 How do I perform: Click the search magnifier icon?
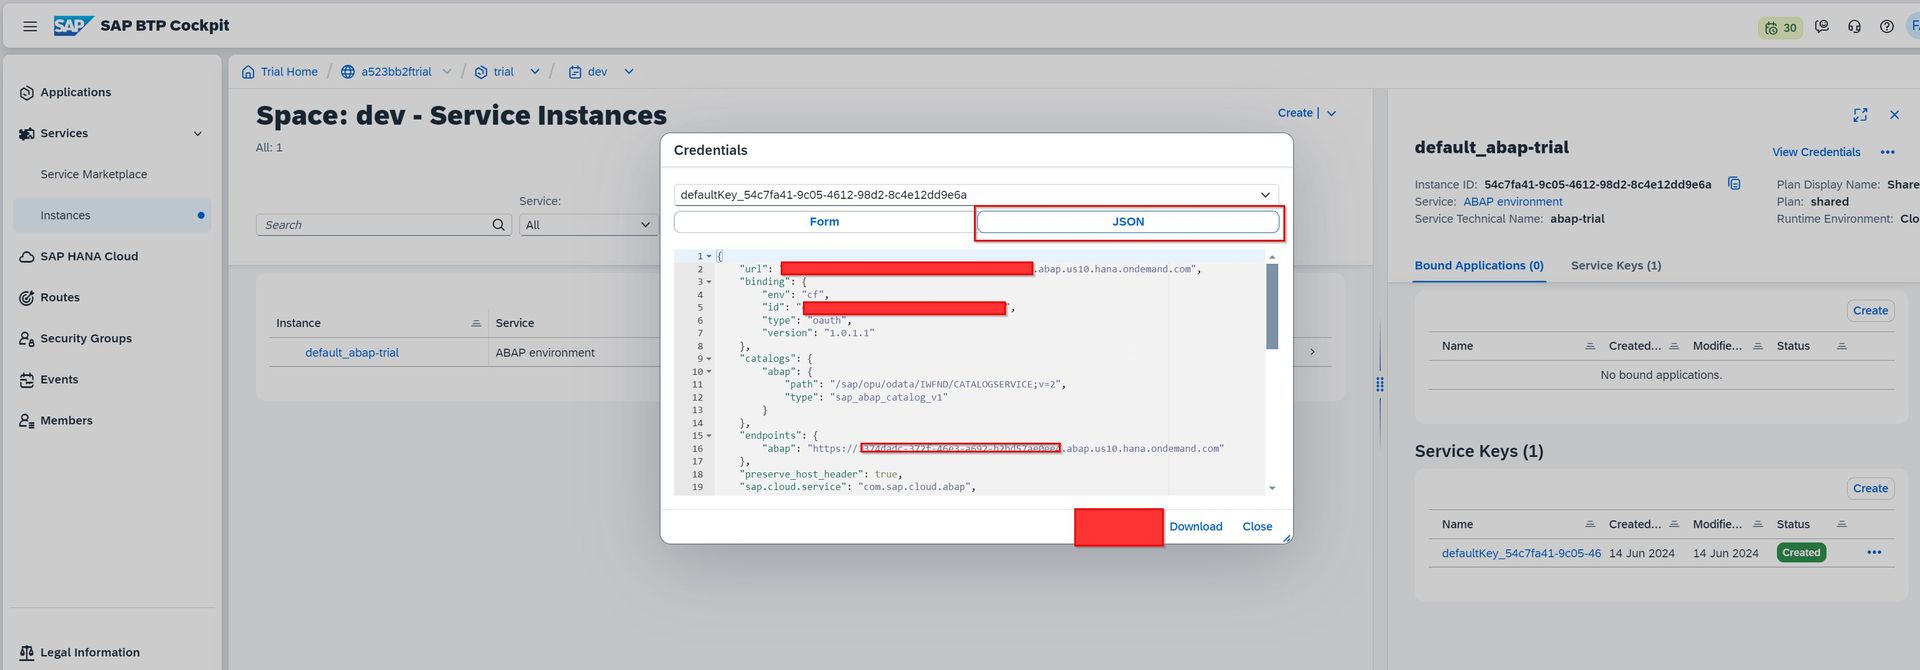[x=499, y=225]
